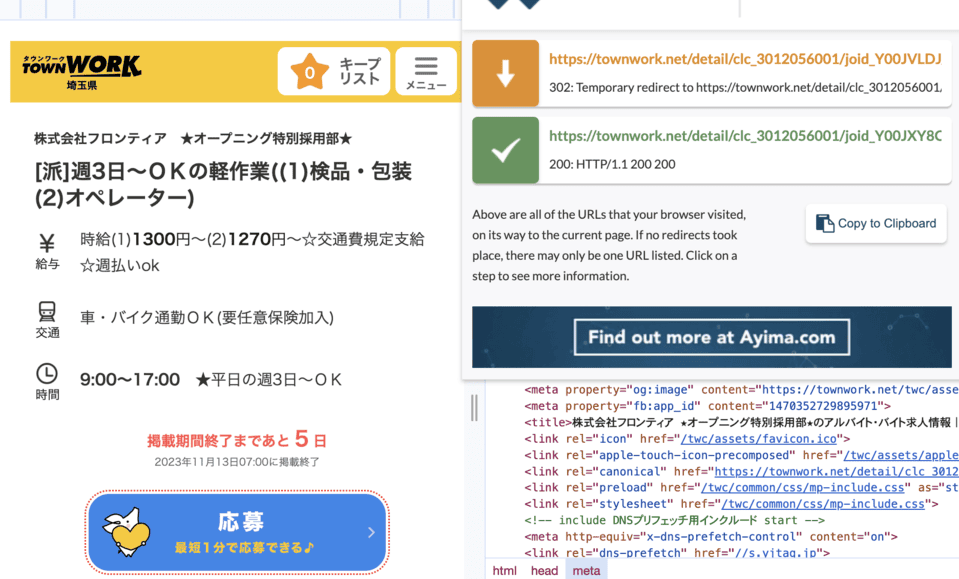959x579 pixels.
Task: Select html breadcrumb in DevTools
Action: (x=505, y=570)
